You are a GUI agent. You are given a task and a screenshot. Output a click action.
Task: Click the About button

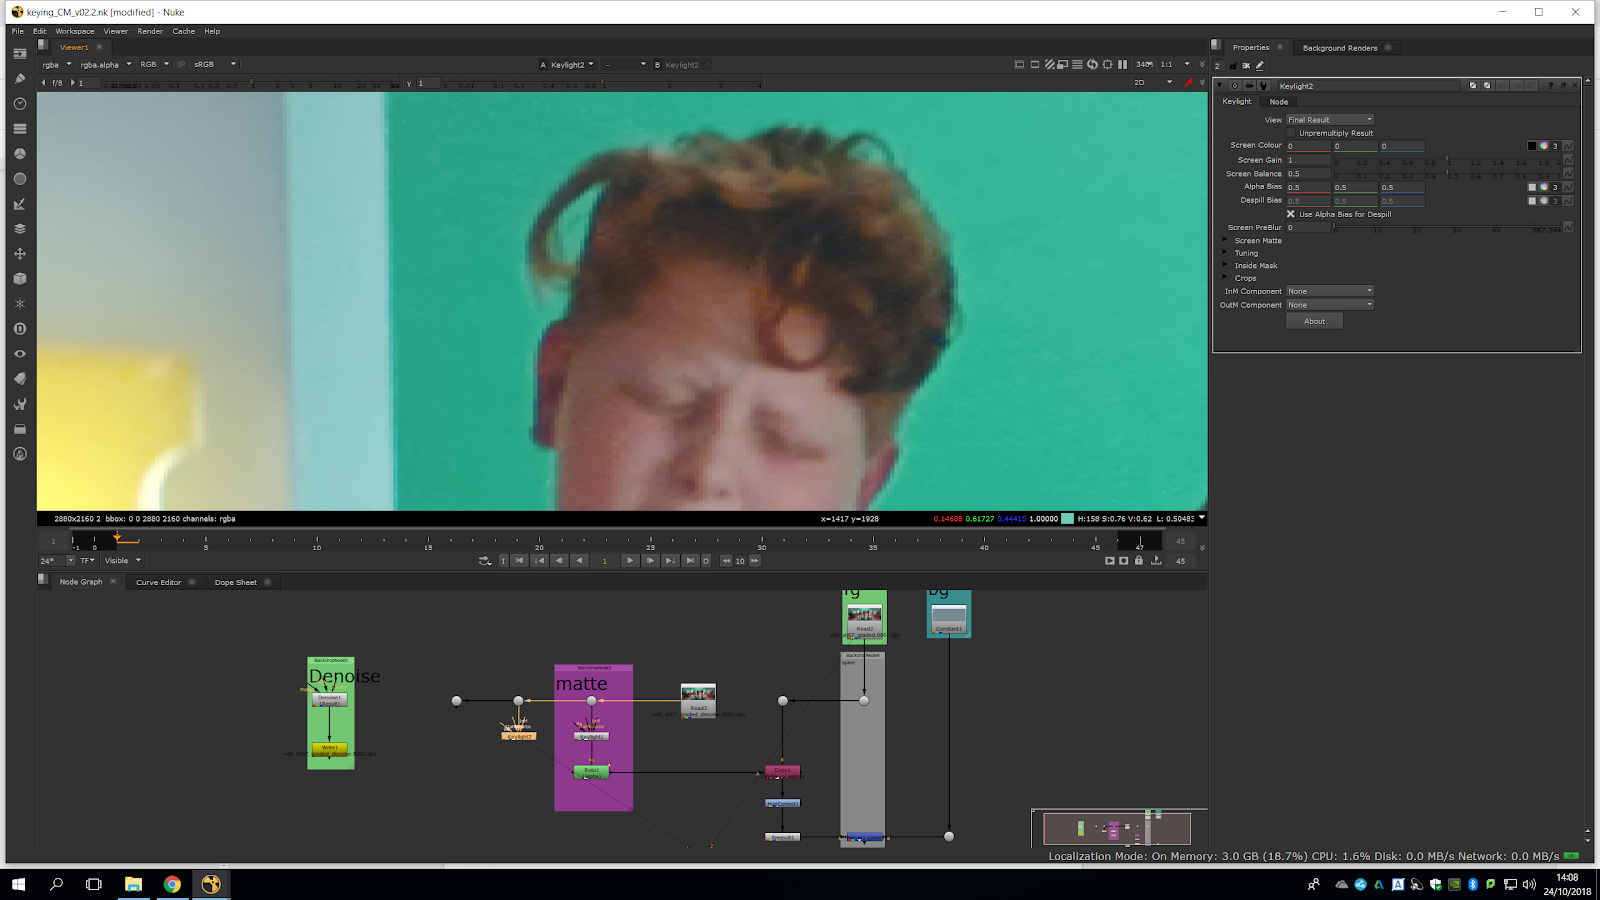[x=1314, y=321]
